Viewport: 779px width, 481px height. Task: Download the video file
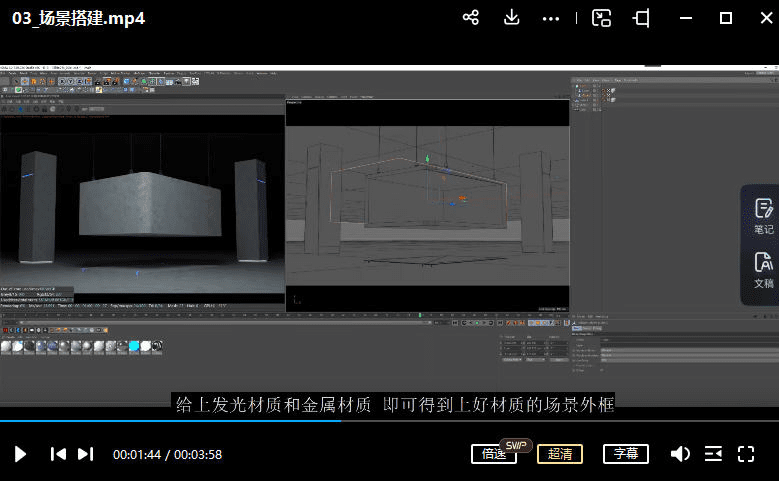click(511, 18)
